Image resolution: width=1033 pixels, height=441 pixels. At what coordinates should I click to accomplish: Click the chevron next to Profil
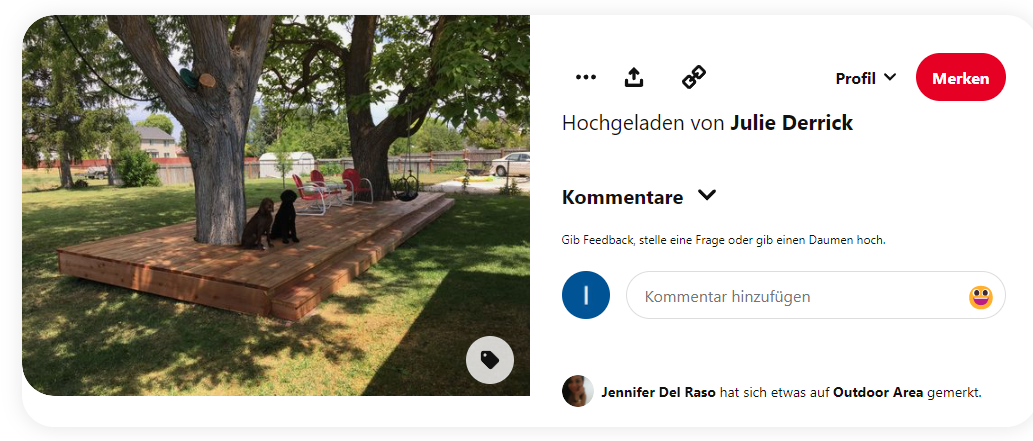tap(889, 77)
